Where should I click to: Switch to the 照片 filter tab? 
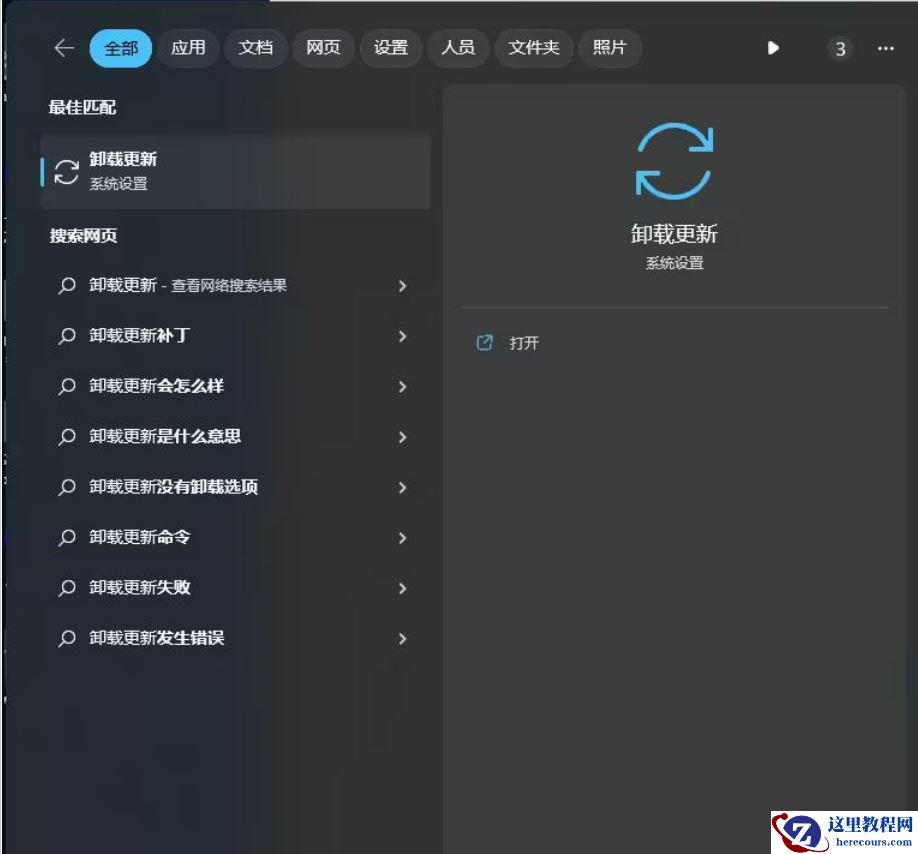click(x=610, y=48)
